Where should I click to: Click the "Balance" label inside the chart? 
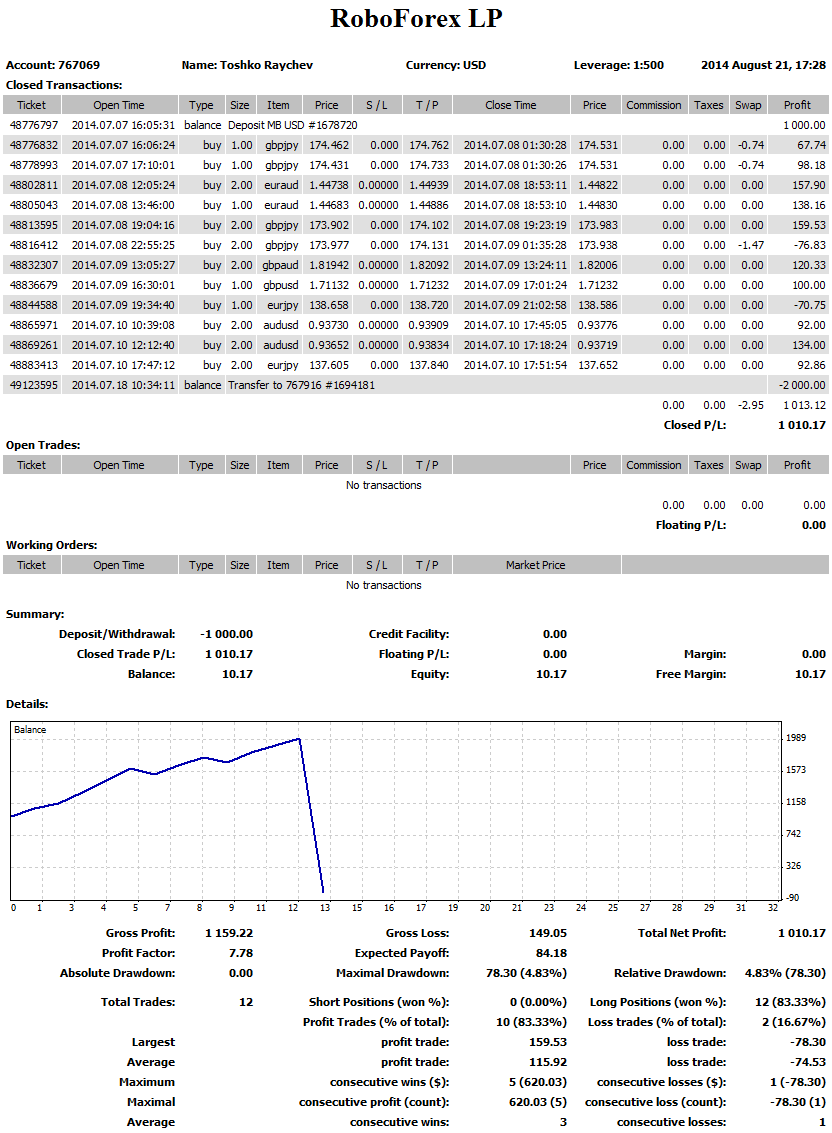click(30, 730)
